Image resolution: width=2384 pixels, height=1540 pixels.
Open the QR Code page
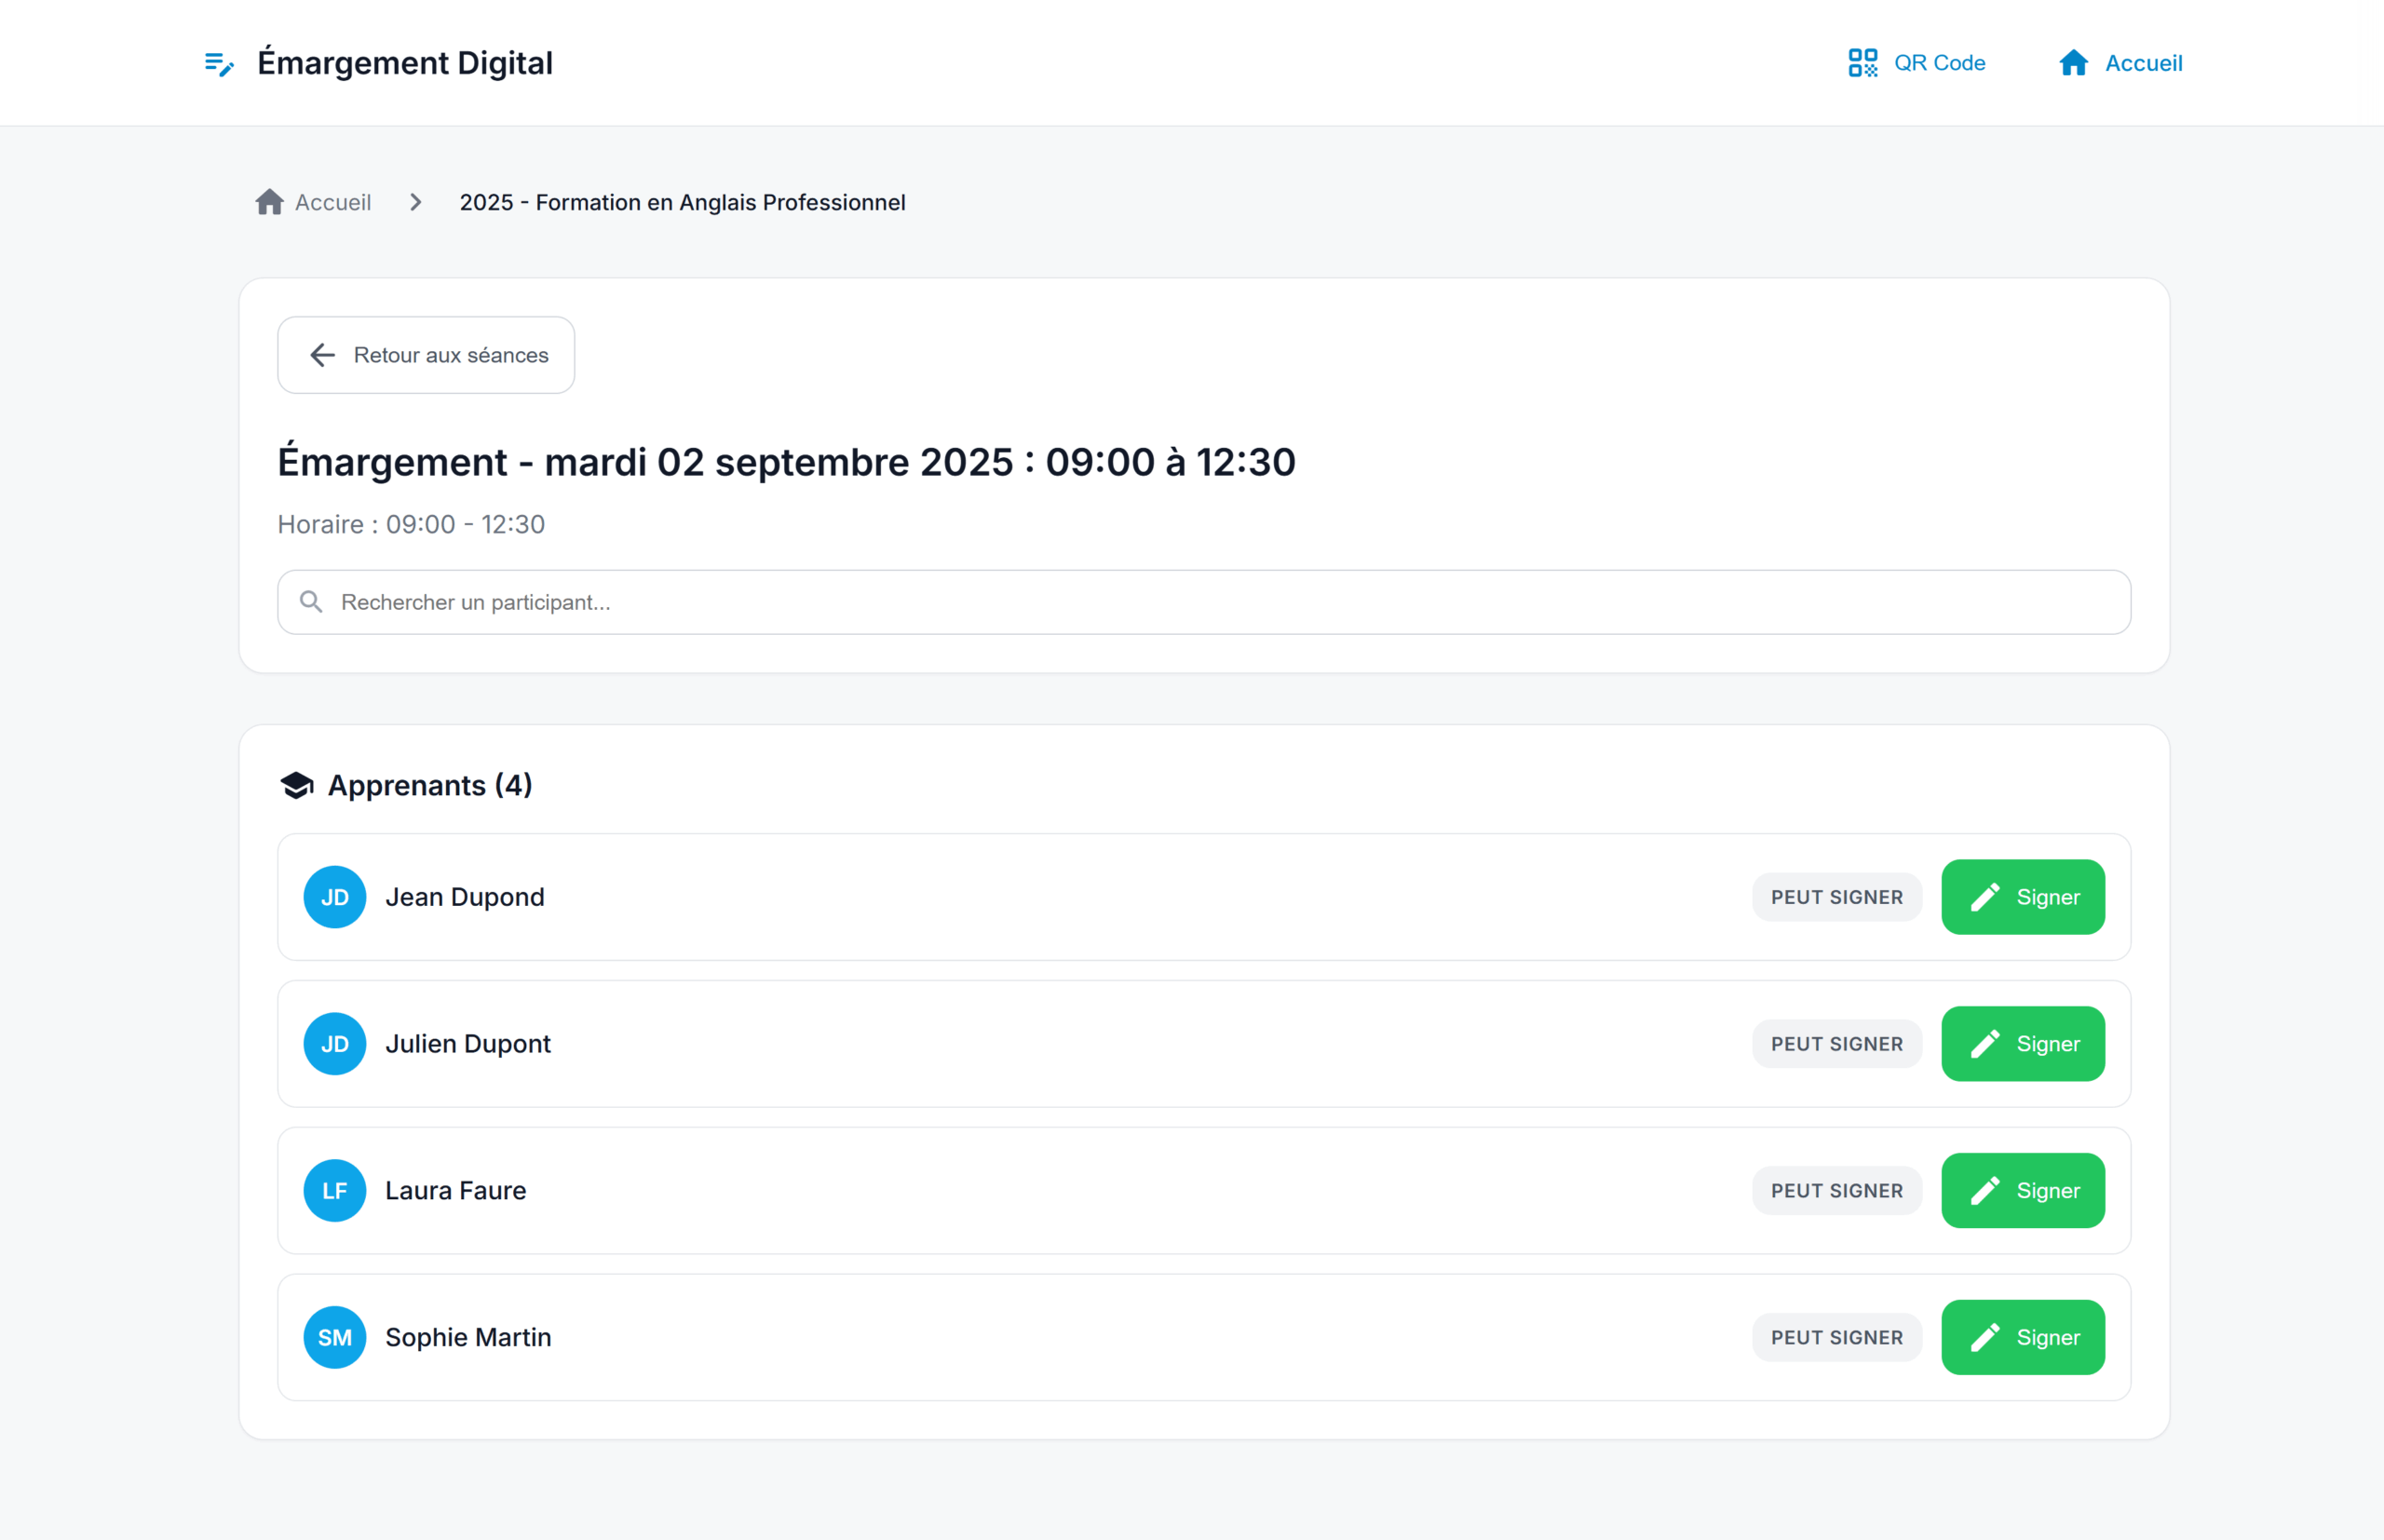point(1916,63)
